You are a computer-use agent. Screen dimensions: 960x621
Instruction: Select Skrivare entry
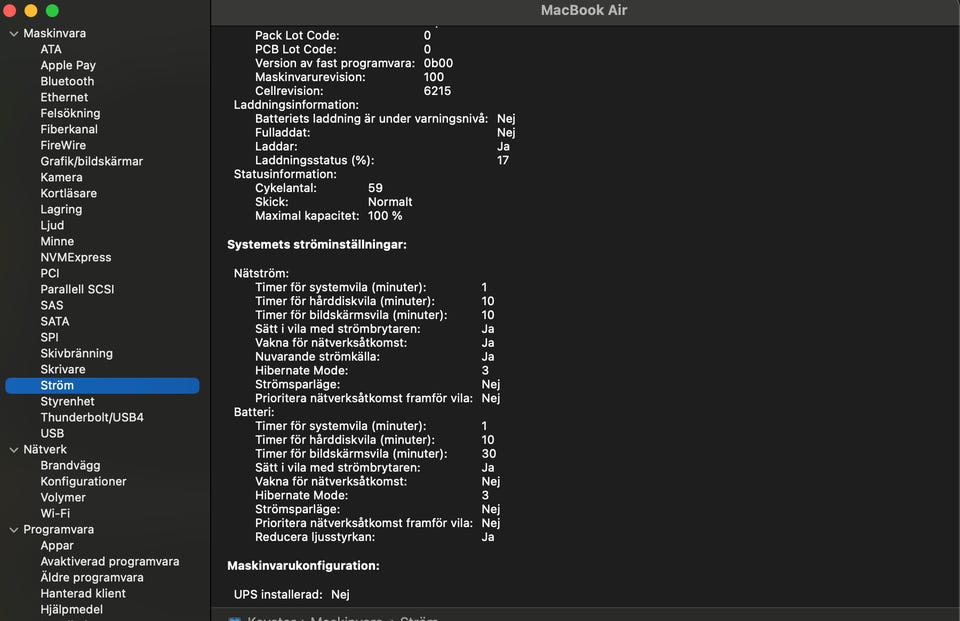[x=63, y=369]
